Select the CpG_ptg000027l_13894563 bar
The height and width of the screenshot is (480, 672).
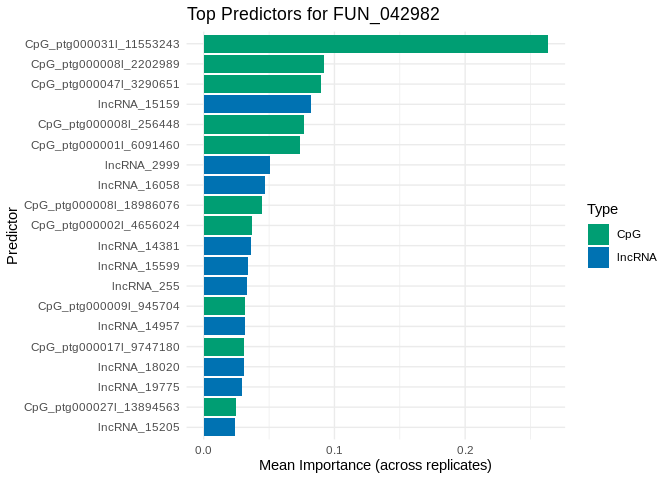coord(219,407)
